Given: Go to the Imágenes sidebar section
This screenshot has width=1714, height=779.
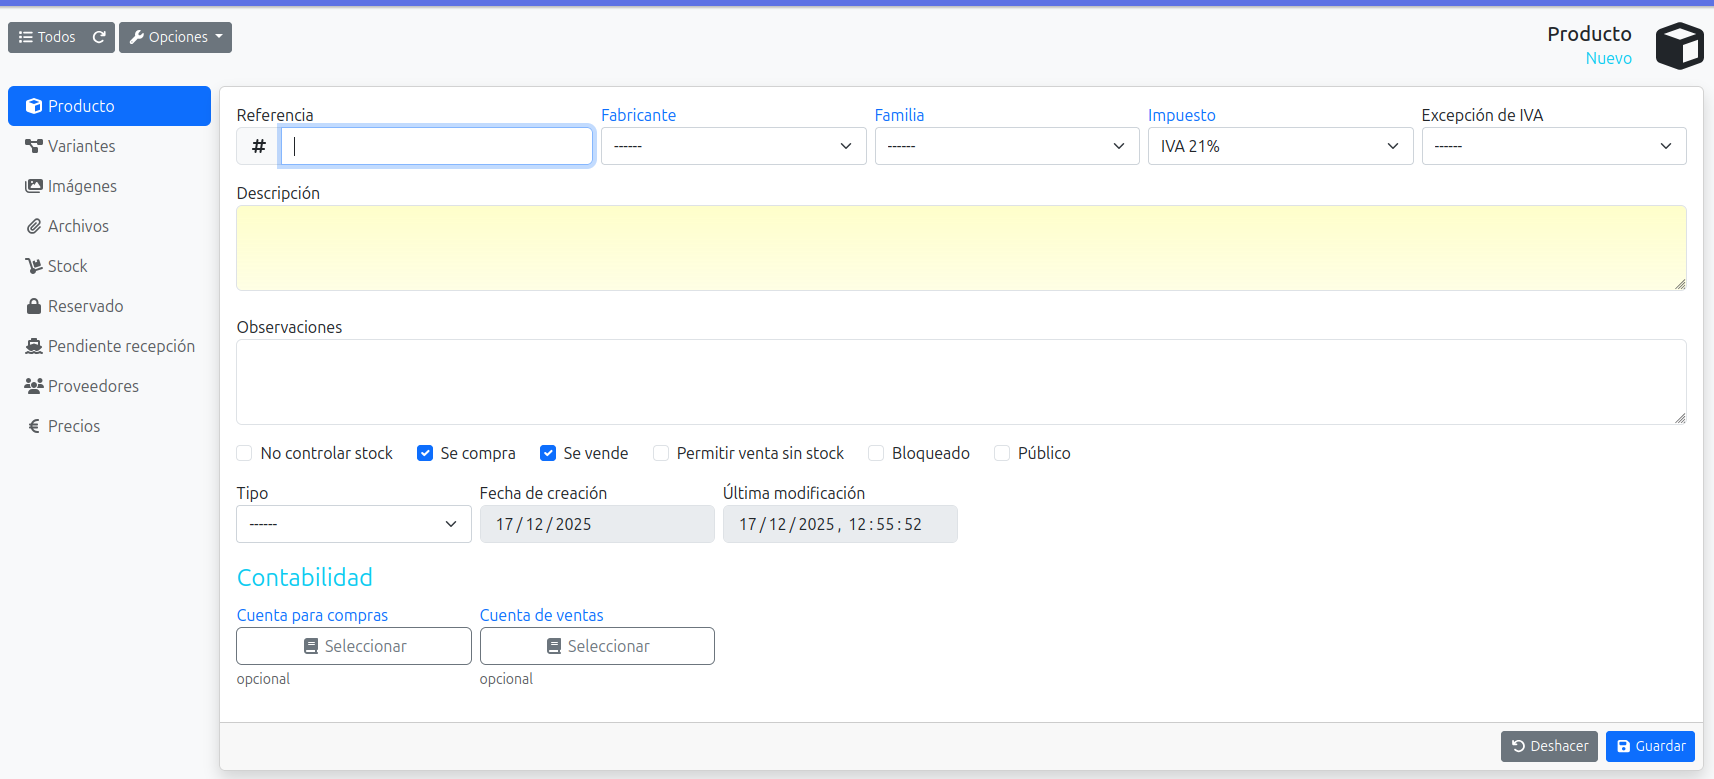Looking at the screenshot, I should (x=82, y=186).
